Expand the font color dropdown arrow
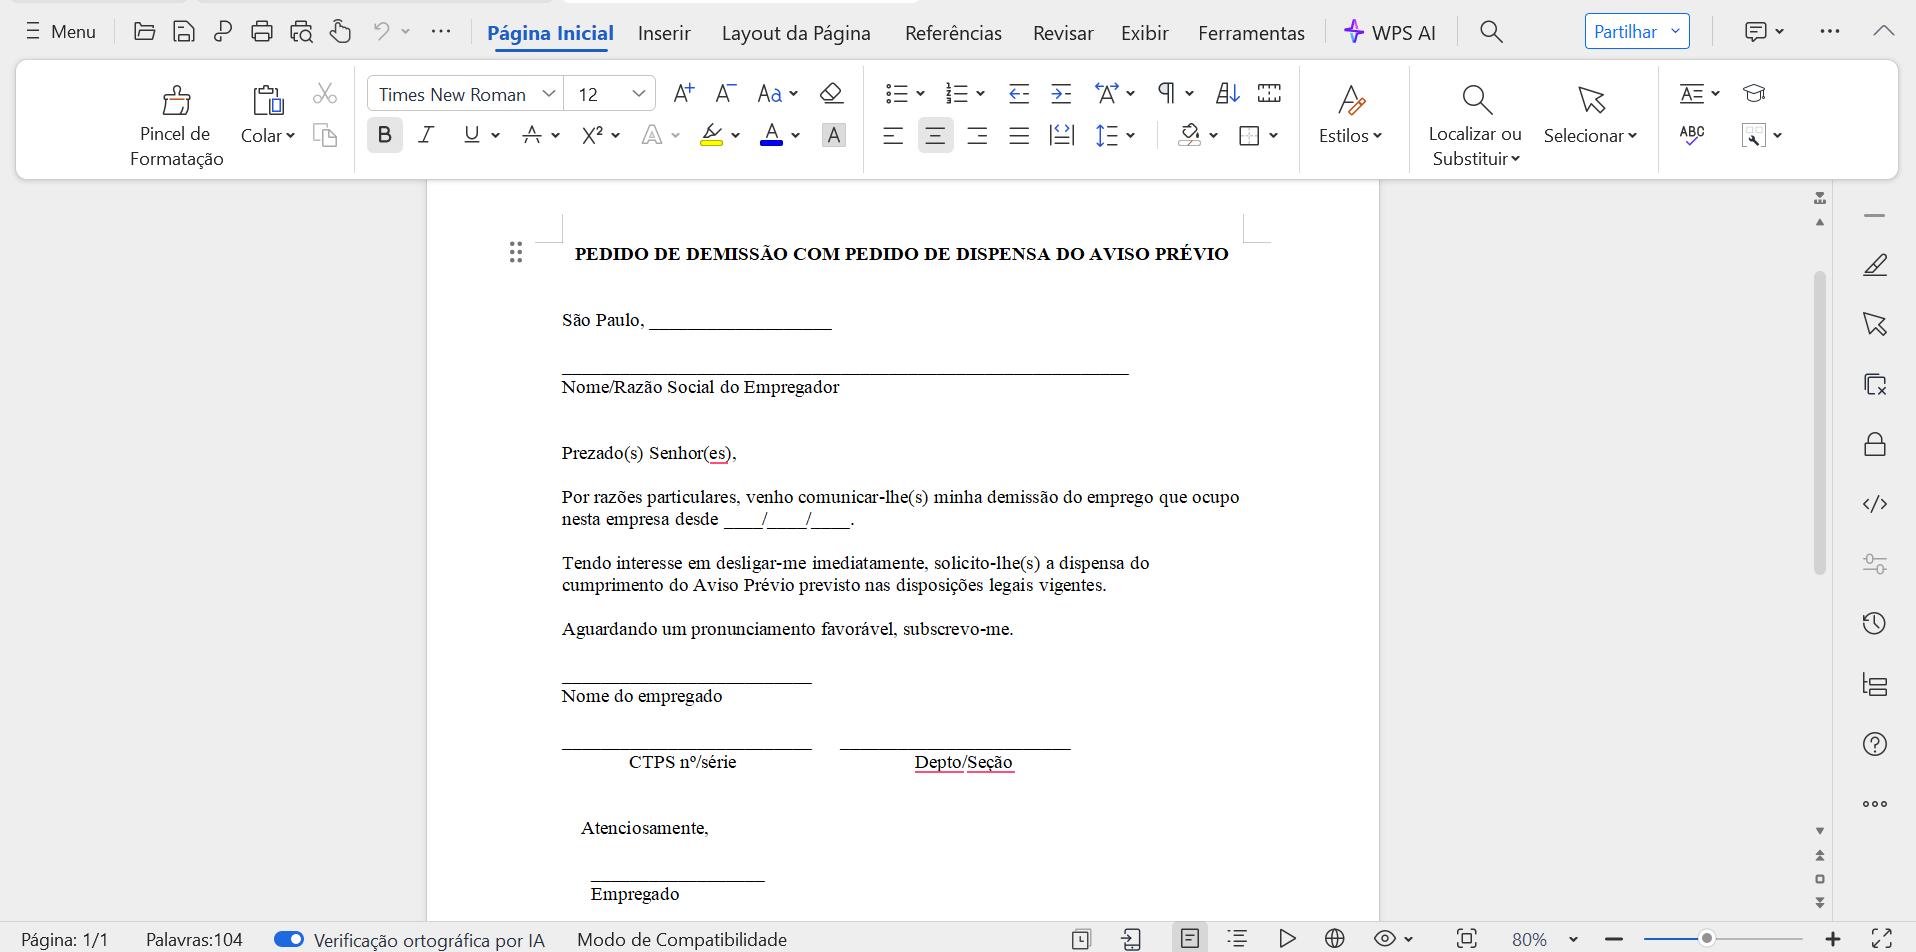Viewport: 1916px width, 952px height. point(795,135)
